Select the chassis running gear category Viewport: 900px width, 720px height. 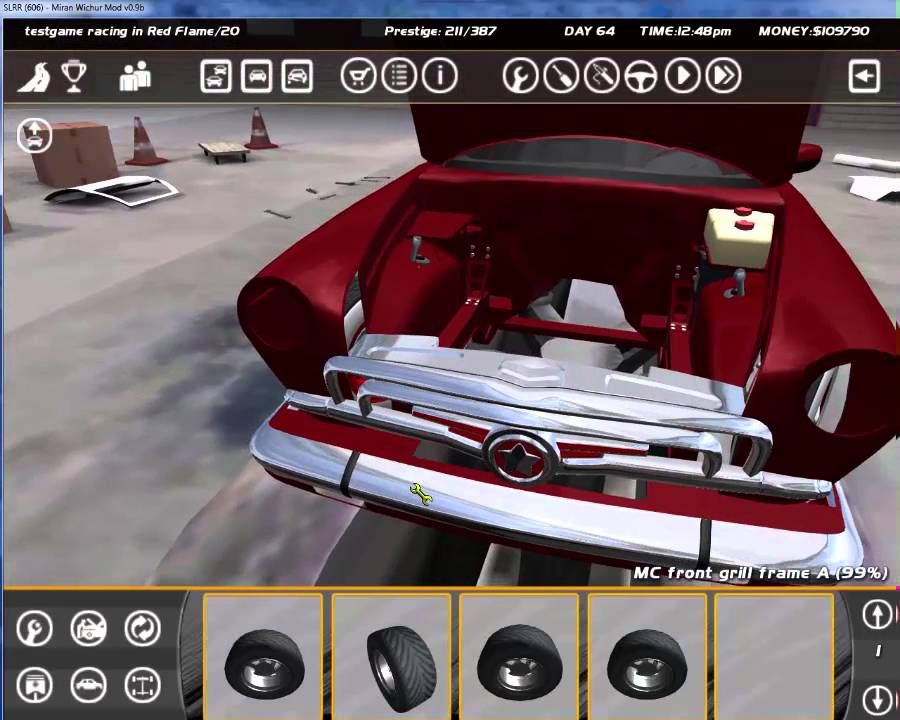coord(142,684)
